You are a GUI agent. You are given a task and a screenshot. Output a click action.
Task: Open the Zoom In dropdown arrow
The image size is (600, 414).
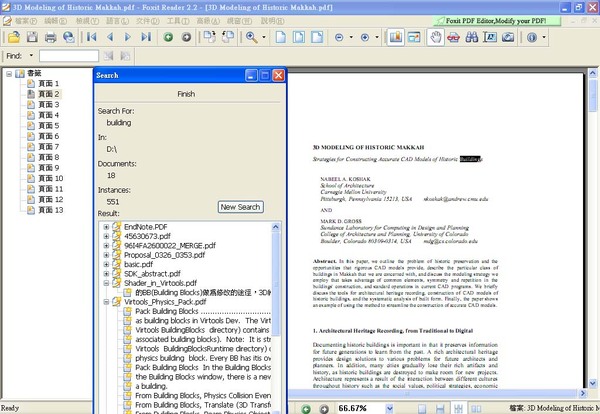pyautogui.click(x=377, y=37)
